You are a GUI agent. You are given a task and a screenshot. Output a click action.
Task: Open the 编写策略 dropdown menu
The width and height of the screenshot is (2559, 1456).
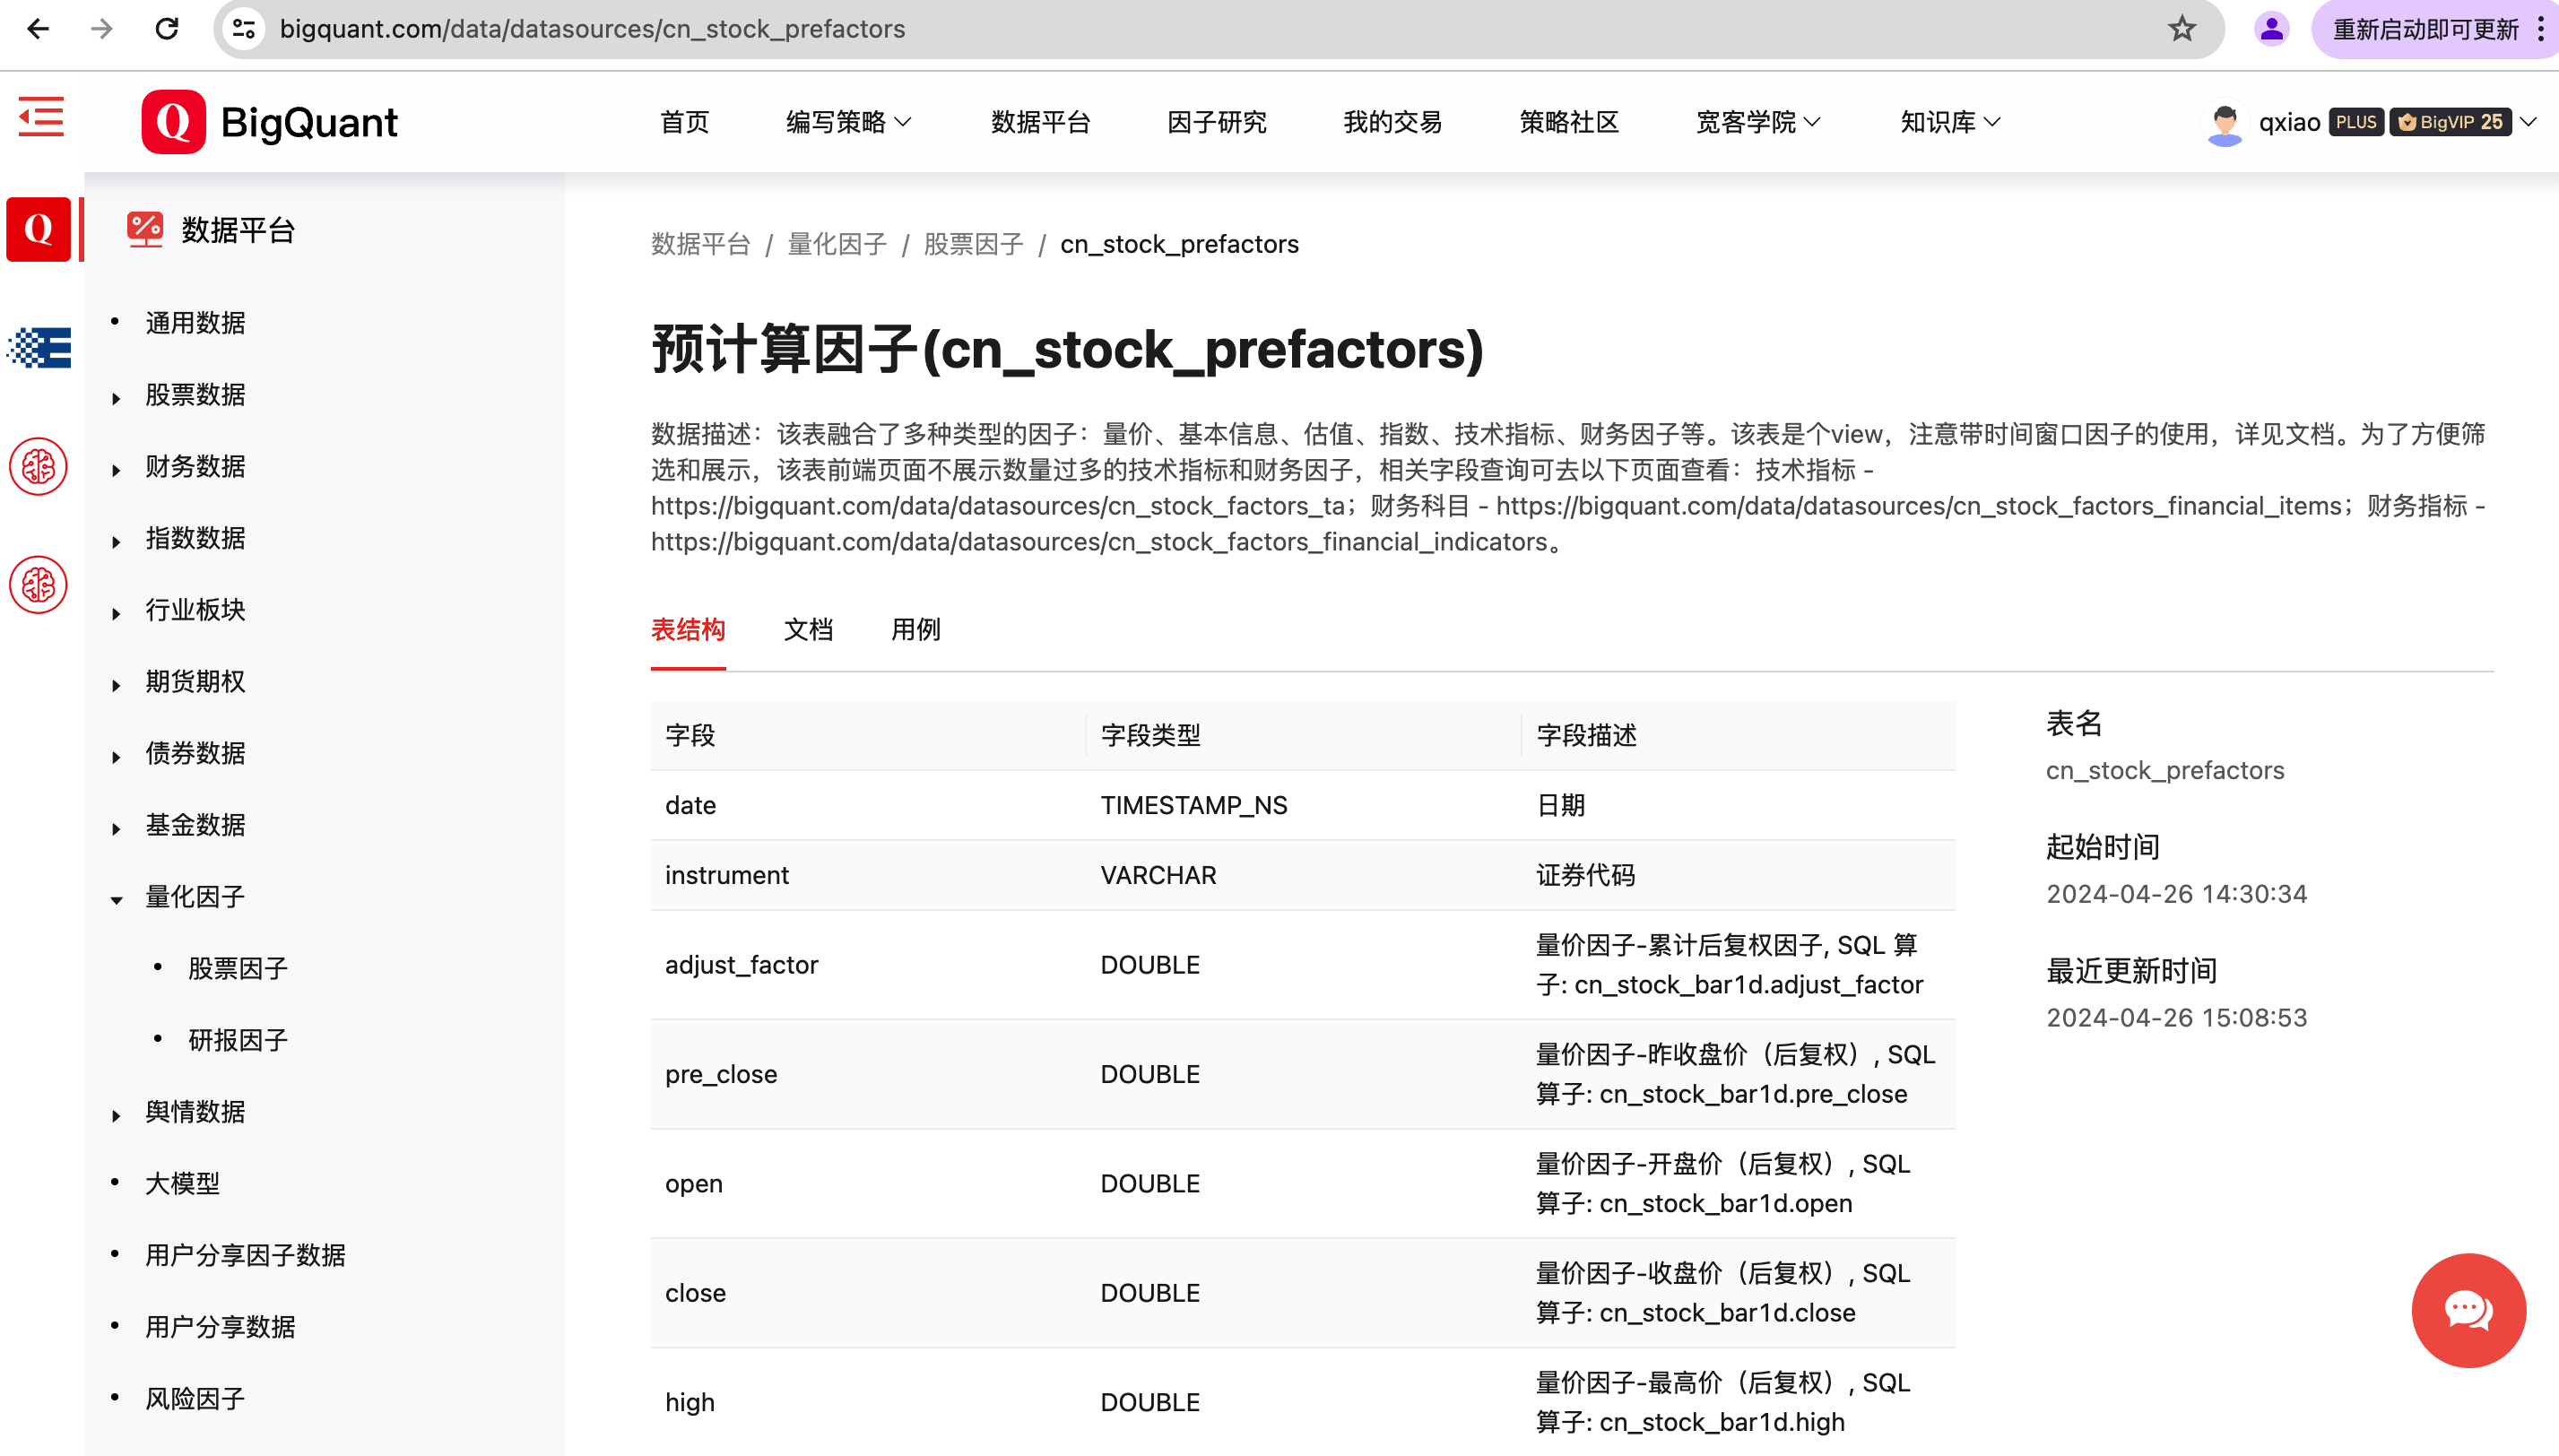pos(848,122)
